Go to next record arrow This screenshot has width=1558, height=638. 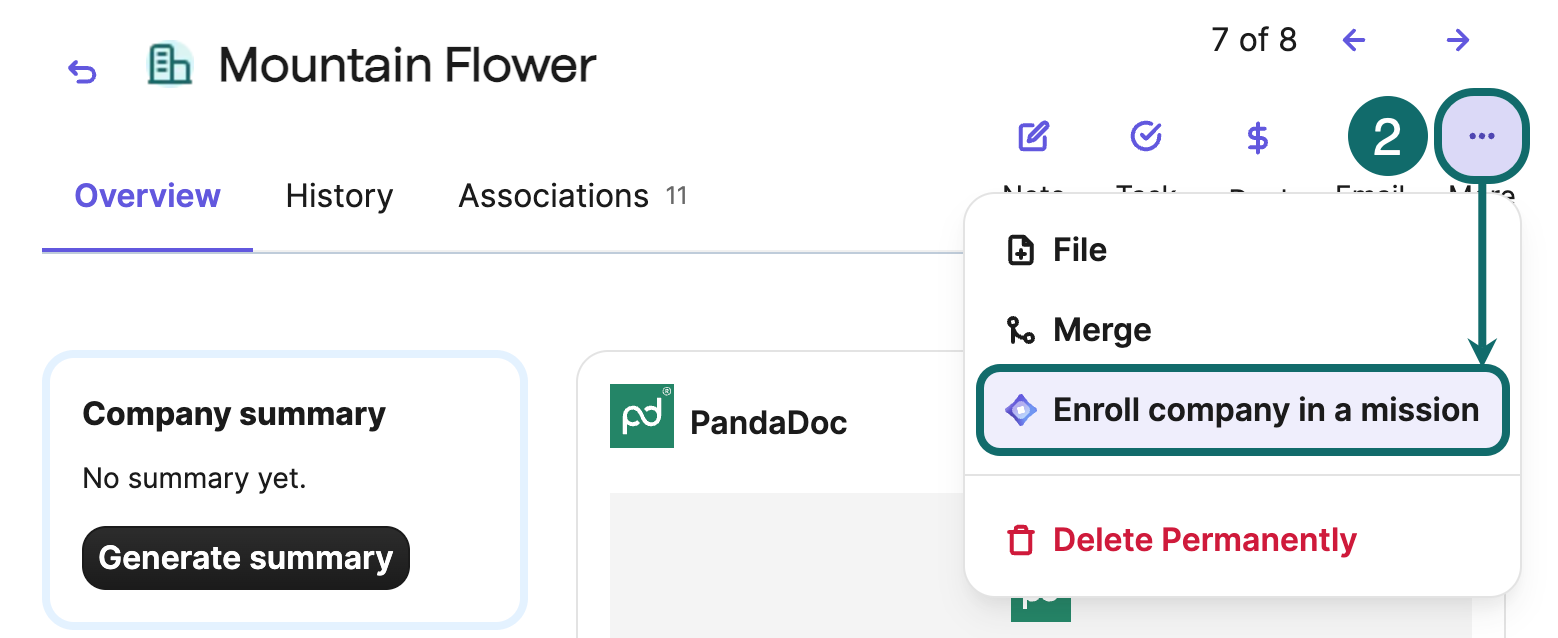click(1458, 40)
